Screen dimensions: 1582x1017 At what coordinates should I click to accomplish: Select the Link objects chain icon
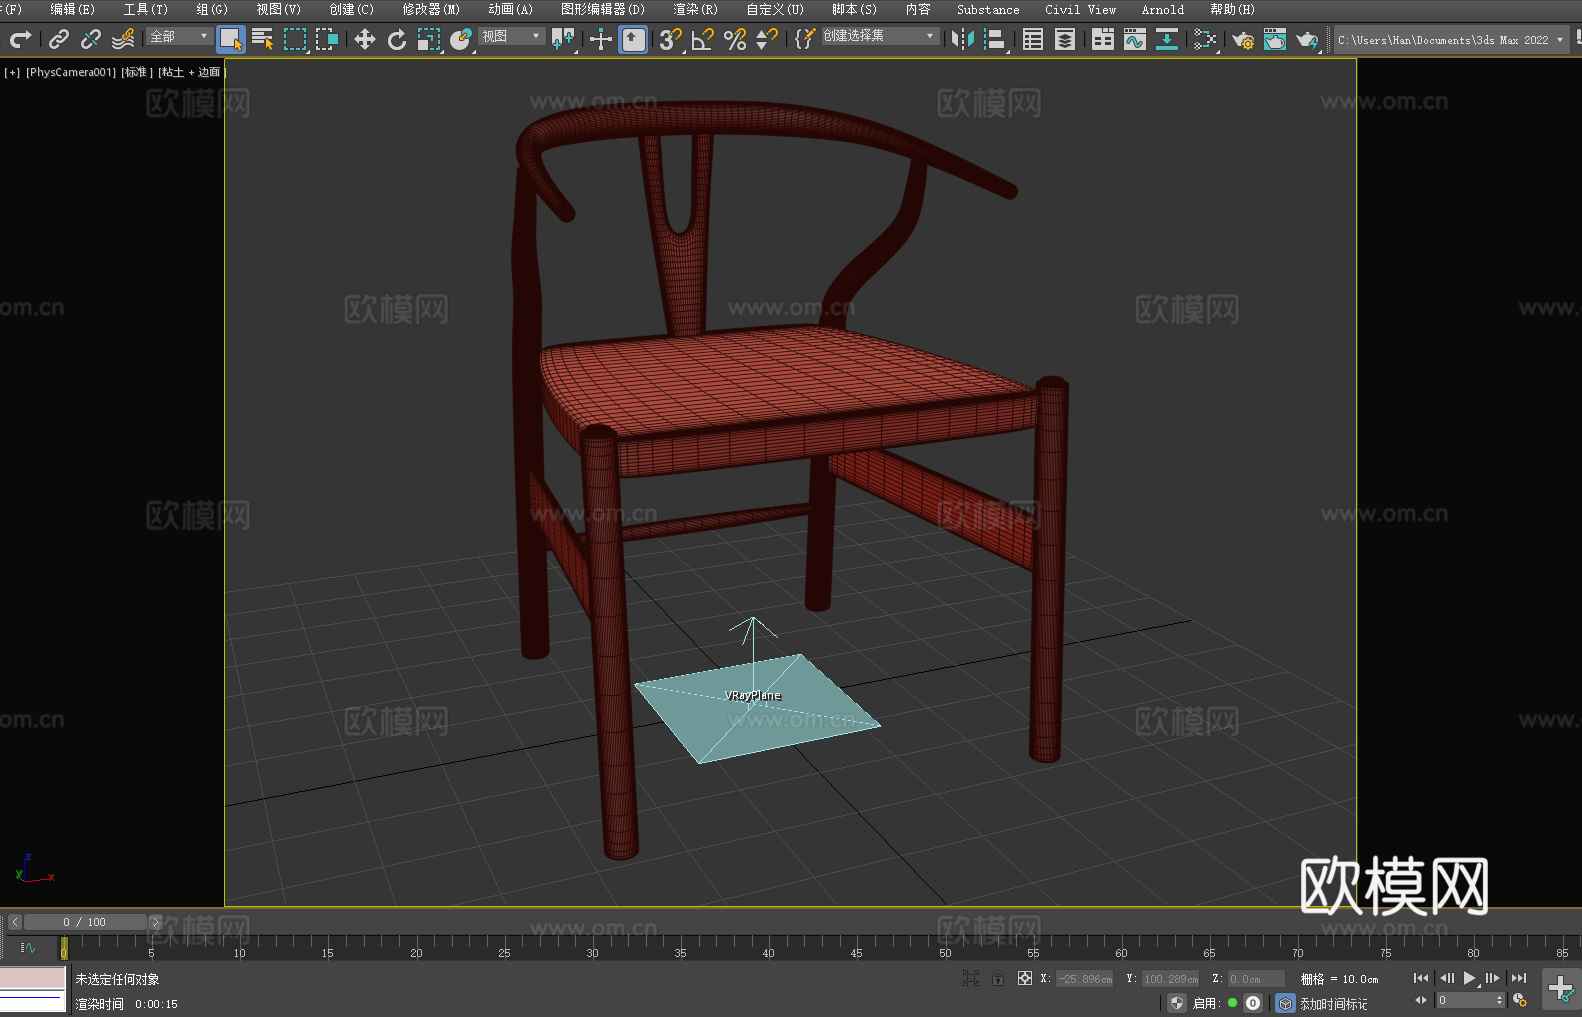pyautogui.click(x=59, y=39)
